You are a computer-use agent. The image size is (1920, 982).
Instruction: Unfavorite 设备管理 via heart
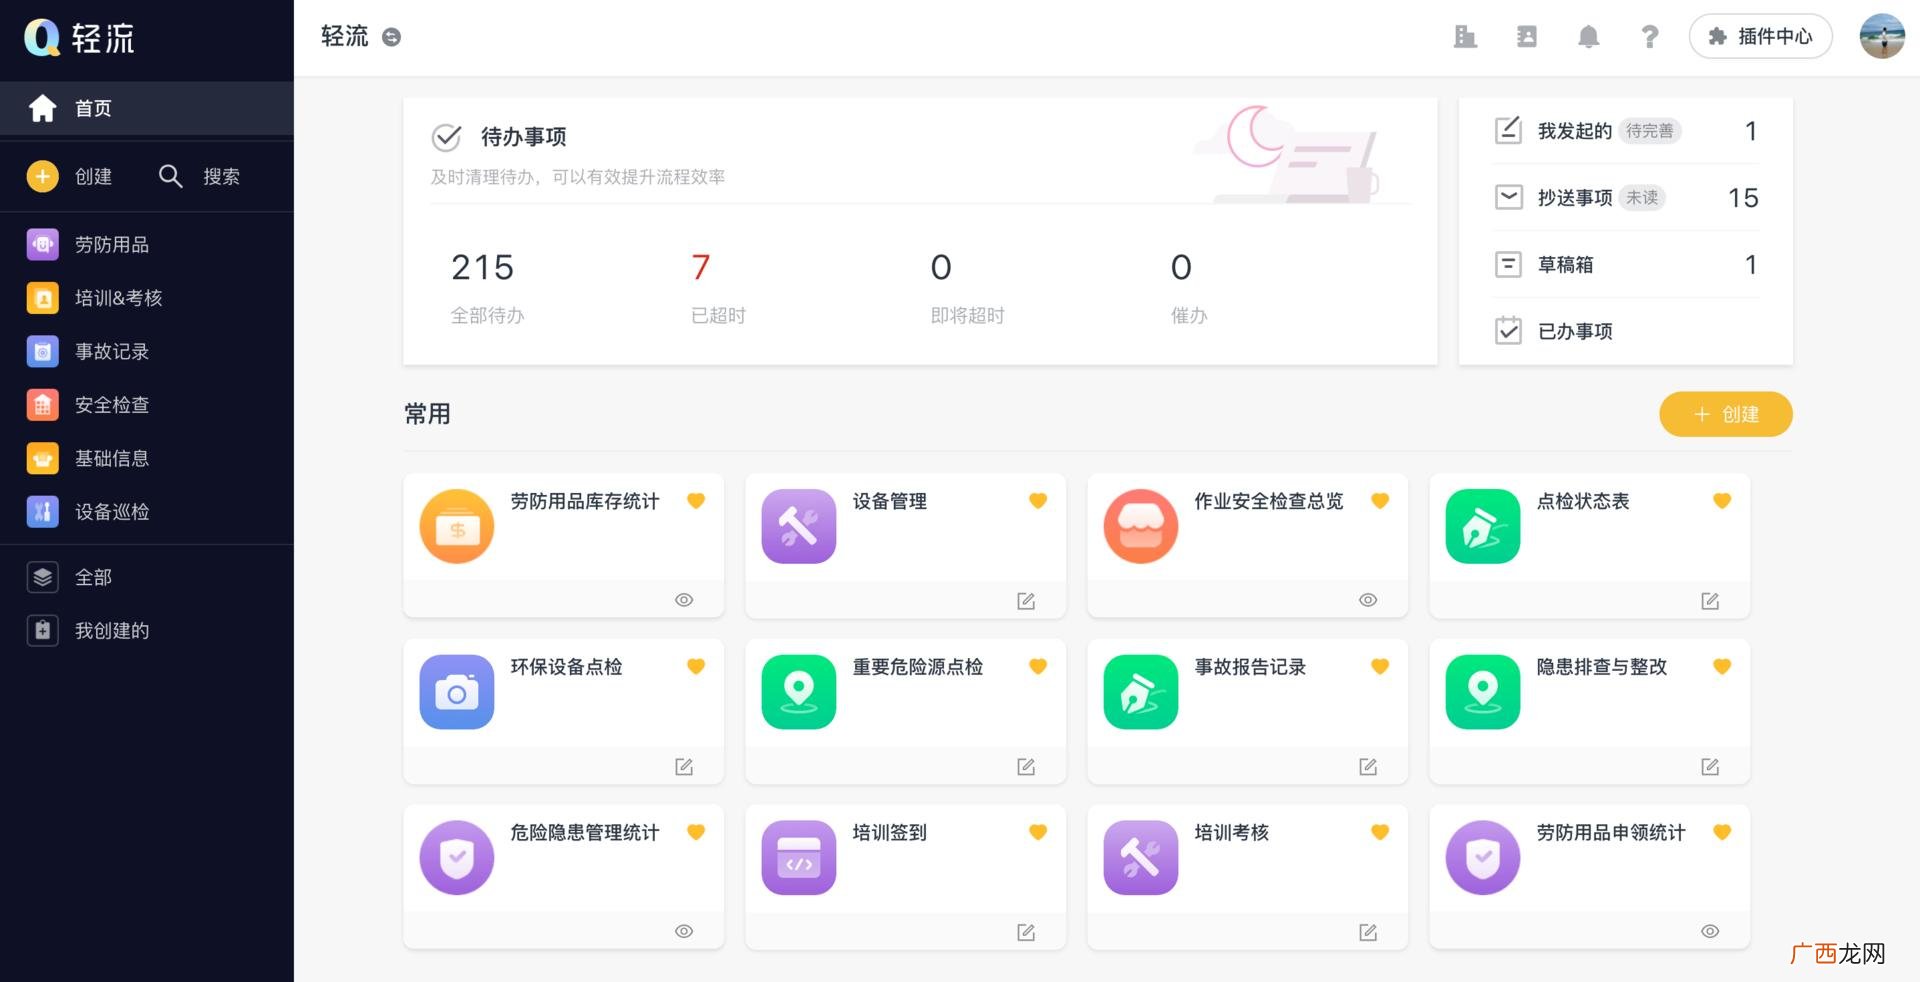click(1038, 501)
